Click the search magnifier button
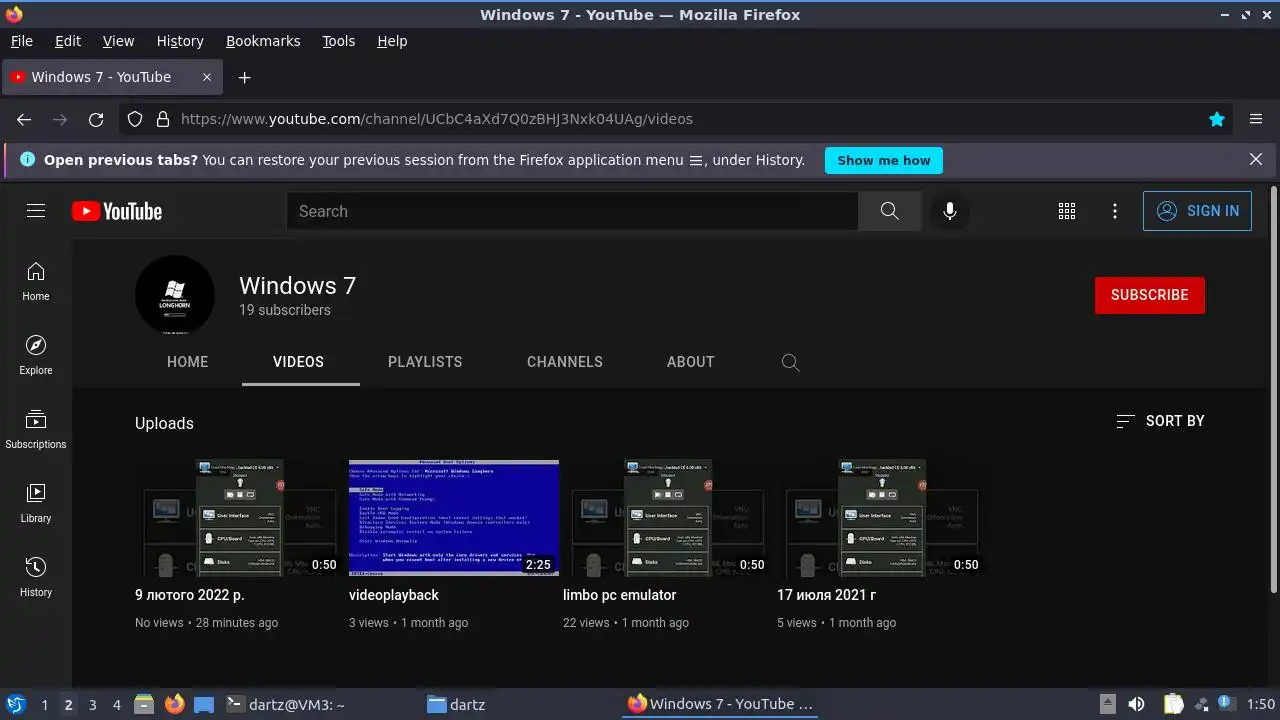Viewport: 1280px width, 720px height. [889, 211]
